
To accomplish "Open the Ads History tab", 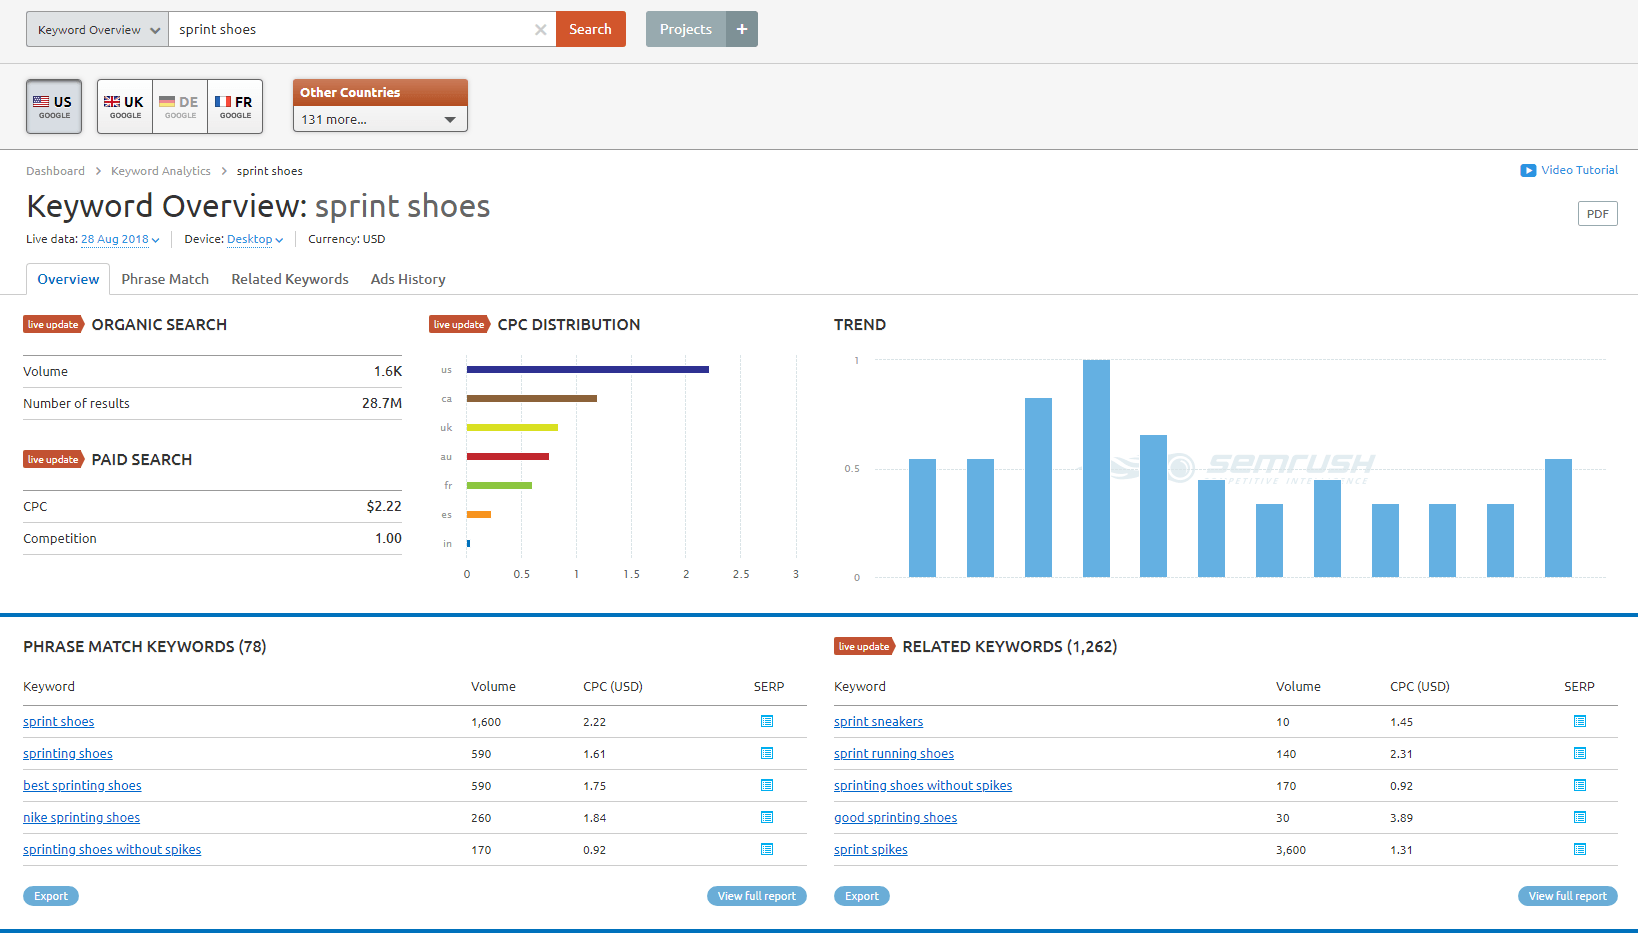I will coord(408,279).
